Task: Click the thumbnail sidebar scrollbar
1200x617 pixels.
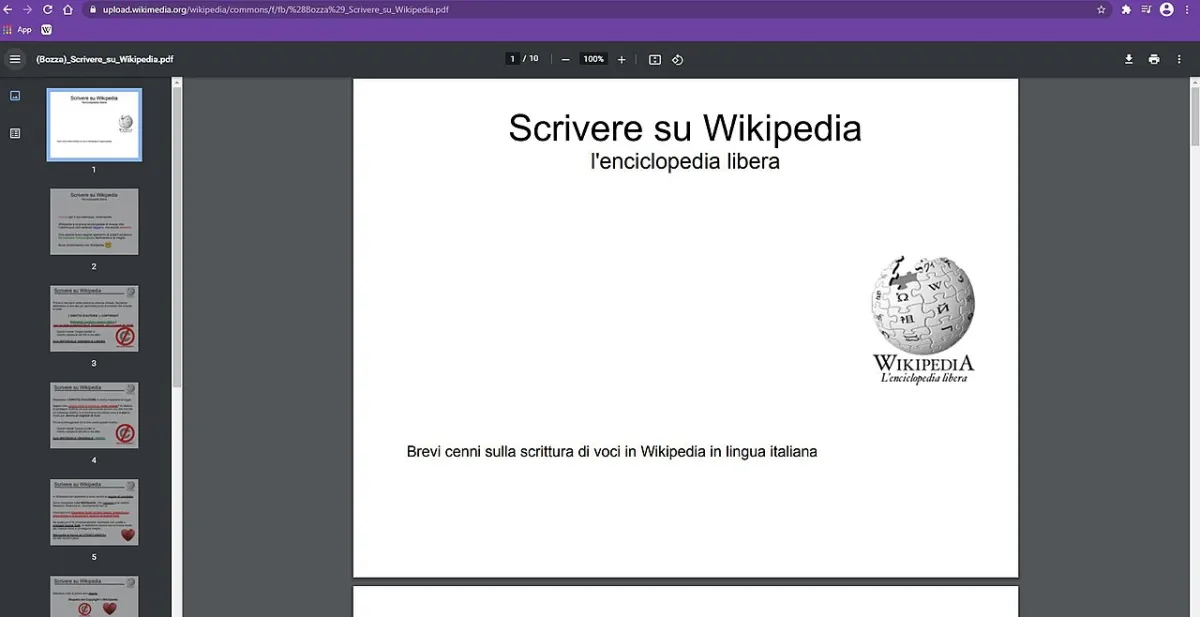Action: pyautogui.click(x=177, y=235)
